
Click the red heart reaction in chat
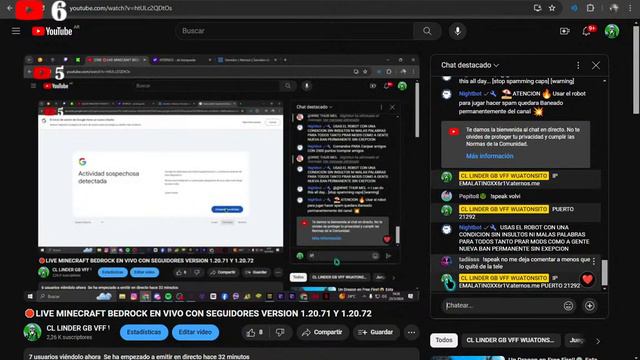pos(587,280)
